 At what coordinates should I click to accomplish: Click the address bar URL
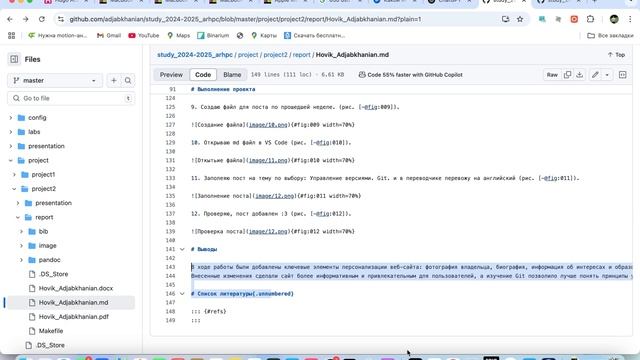(245, 19)
